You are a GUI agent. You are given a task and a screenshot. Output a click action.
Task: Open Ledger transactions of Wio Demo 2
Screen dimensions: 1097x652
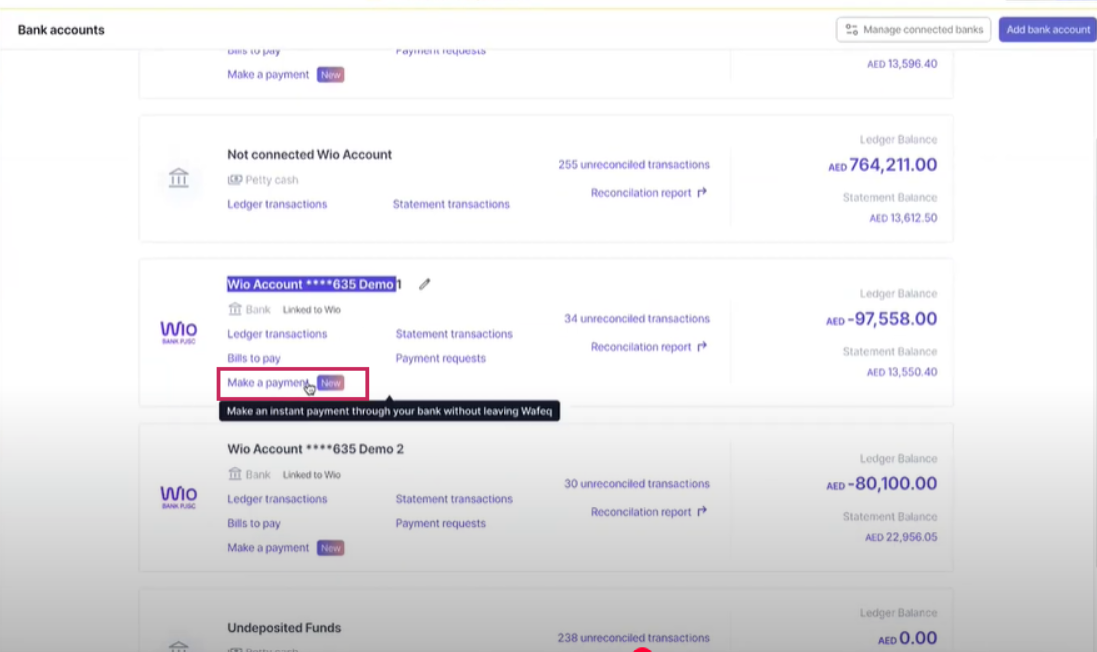(x=277, y=499)
